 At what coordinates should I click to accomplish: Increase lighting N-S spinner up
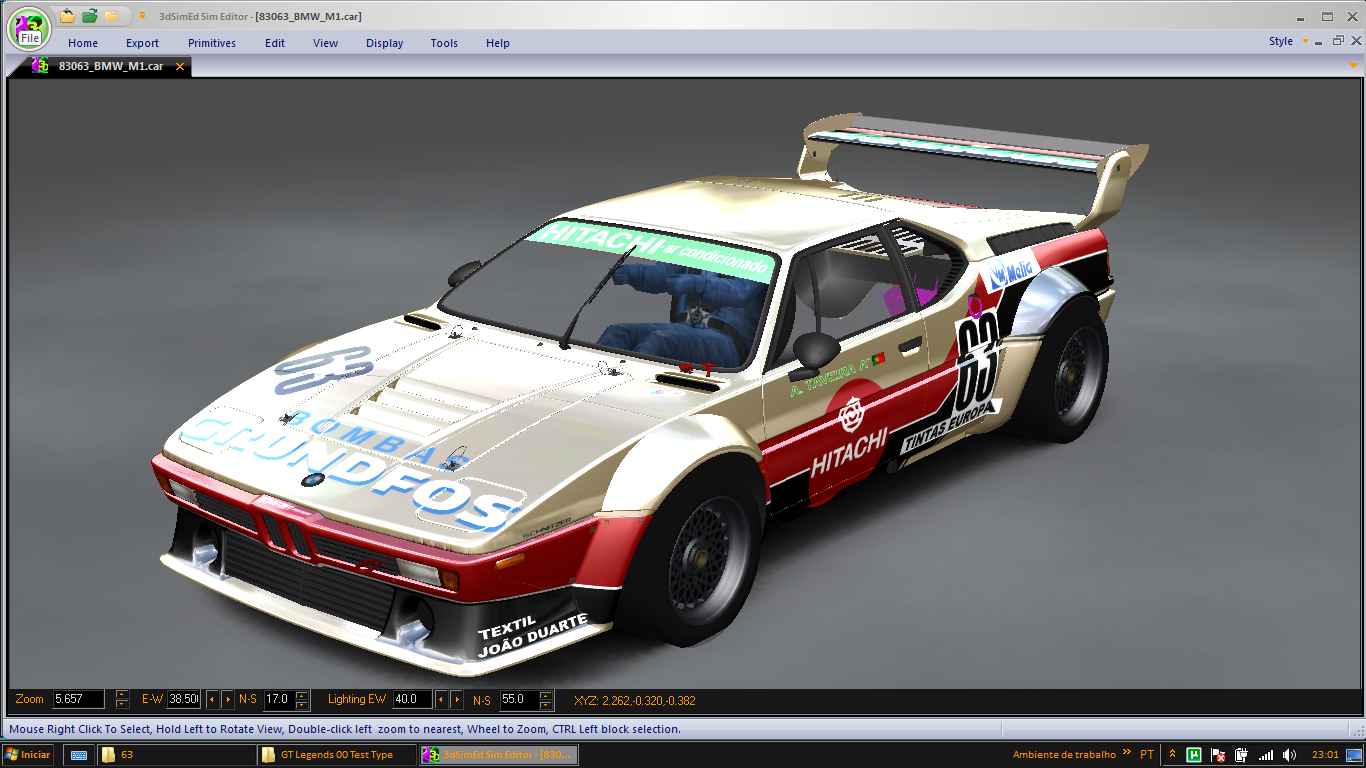[x=546, y=695]
